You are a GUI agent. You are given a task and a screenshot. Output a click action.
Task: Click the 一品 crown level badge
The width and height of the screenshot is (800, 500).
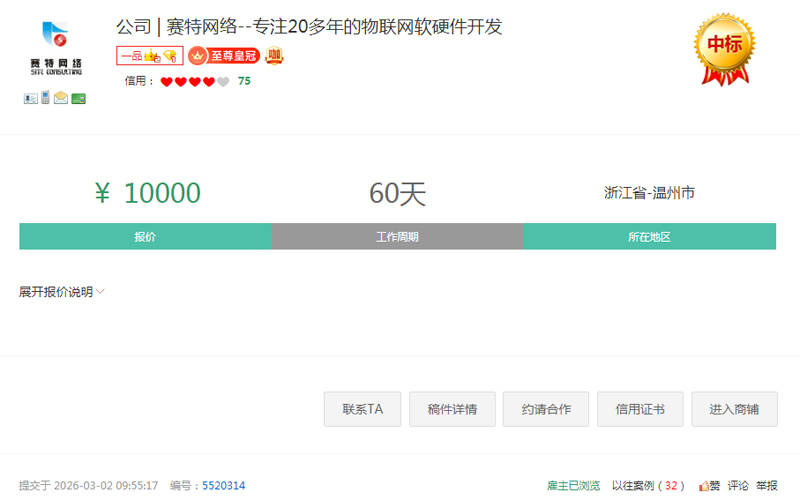[x=149, y=56]
